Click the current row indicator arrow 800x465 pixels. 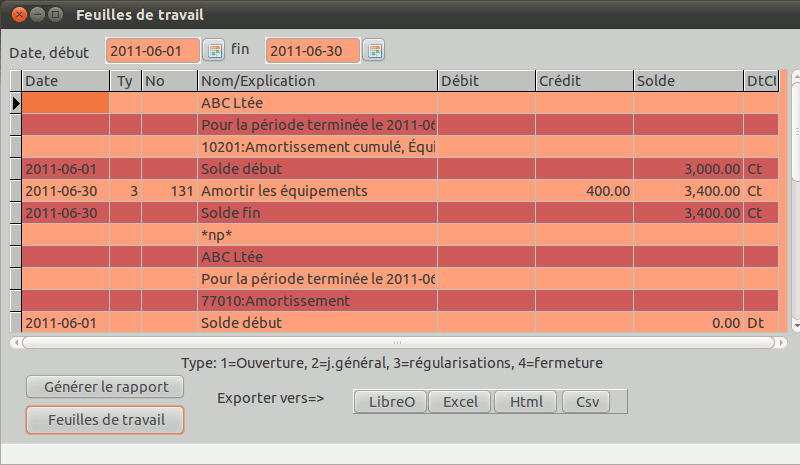(x=15, y=103)
